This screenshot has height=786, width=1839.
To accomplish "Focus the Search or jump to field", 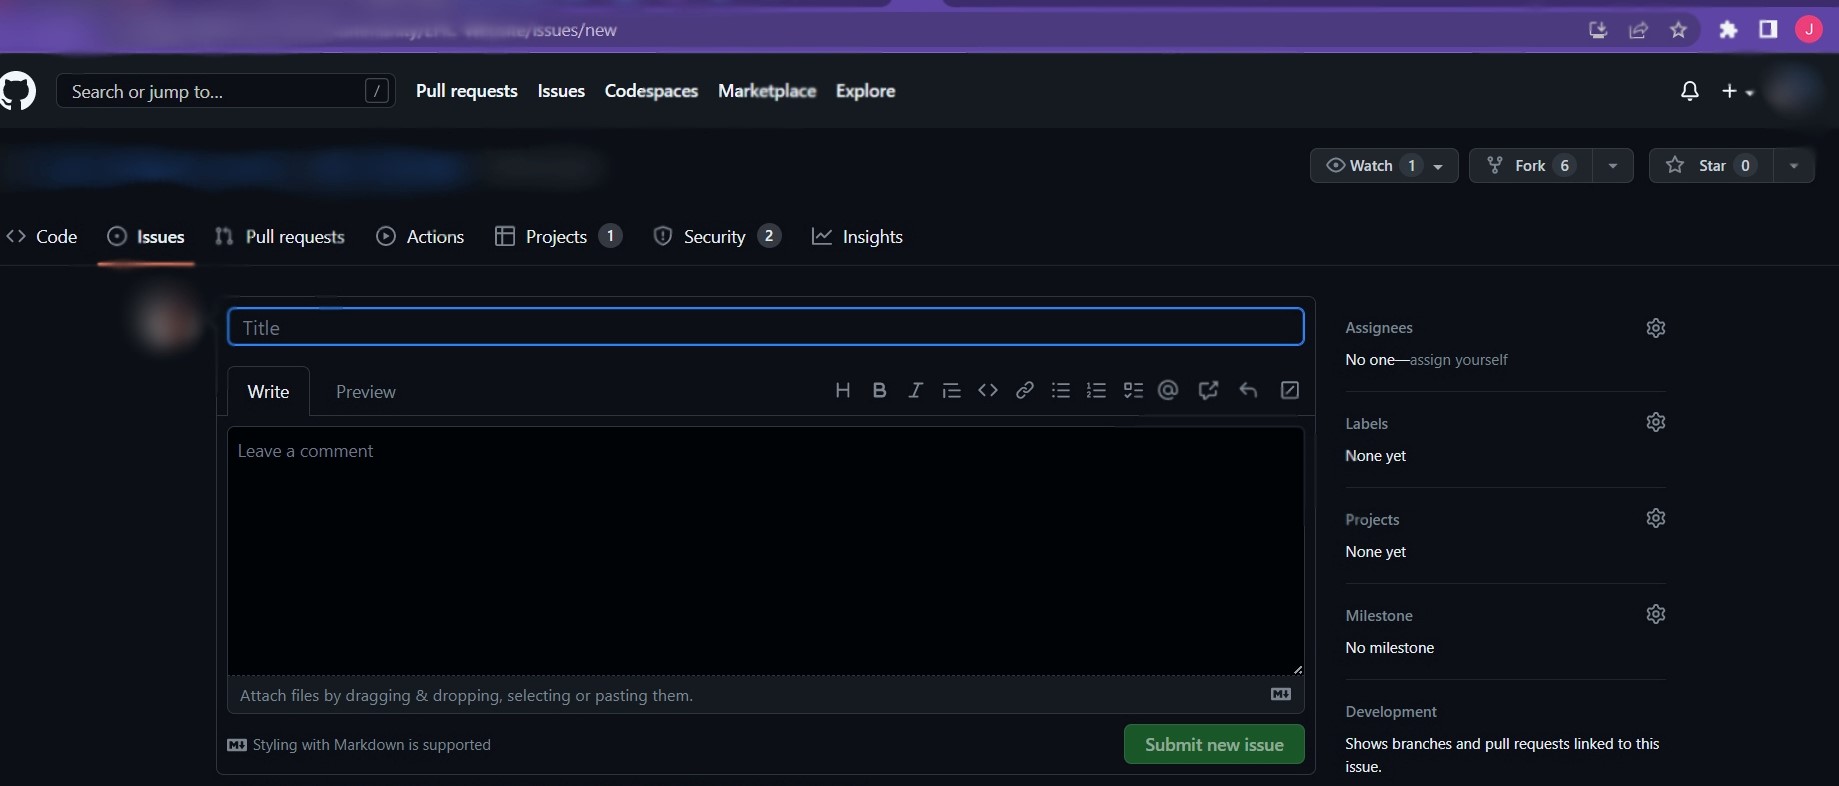I will 226,91.
